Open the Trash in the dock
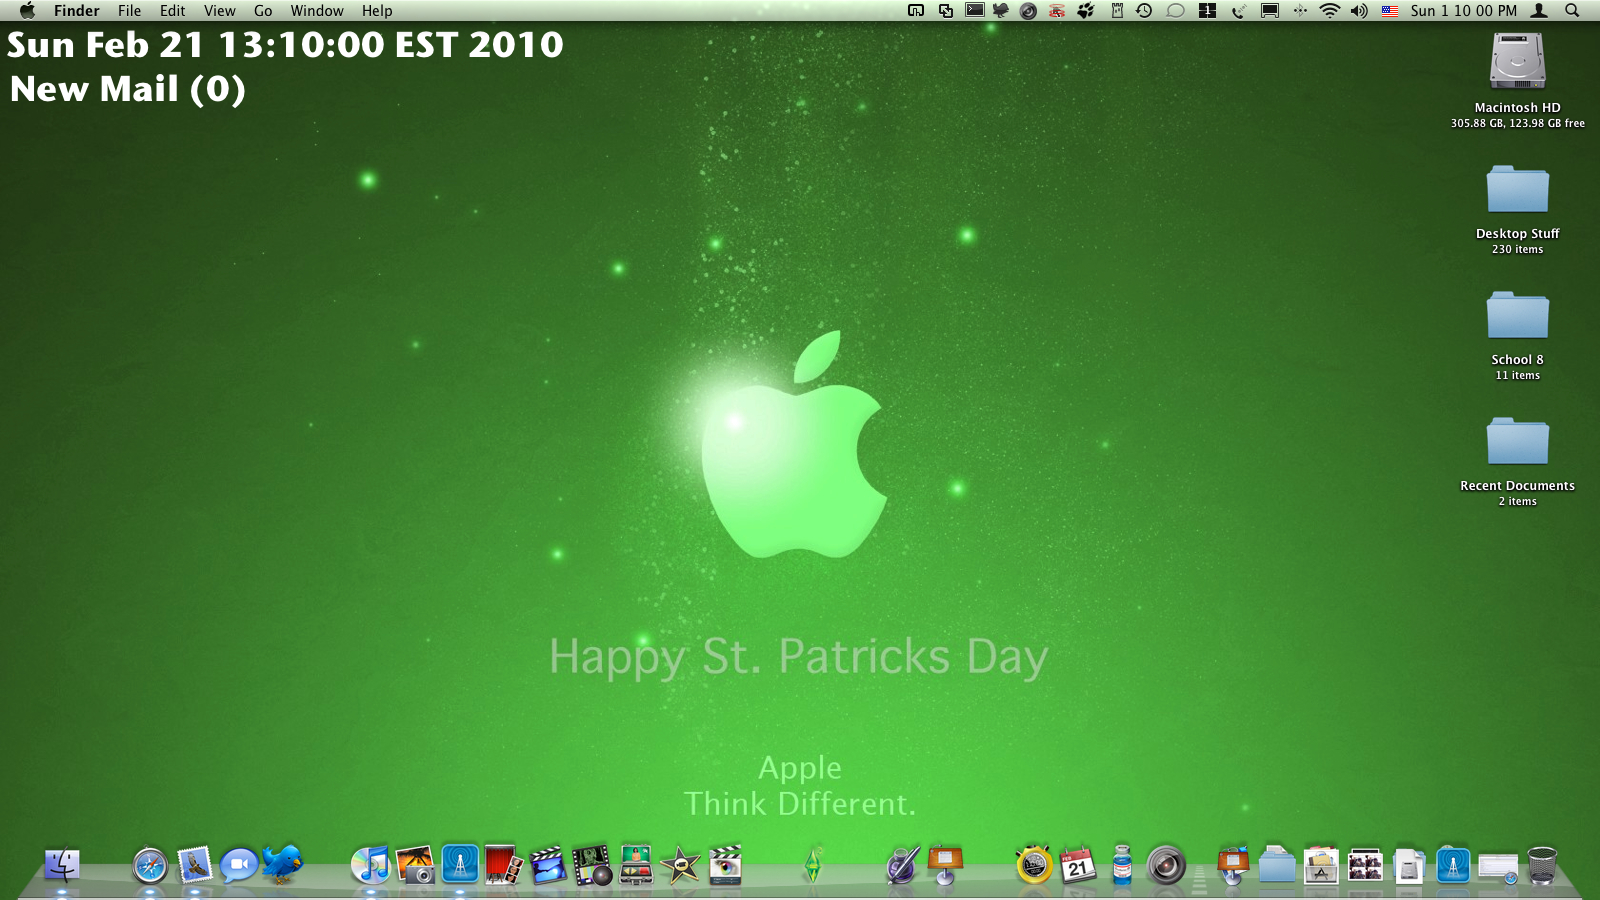The width and height of the screenshot is (1600, 900). [x=1542, y=865]
